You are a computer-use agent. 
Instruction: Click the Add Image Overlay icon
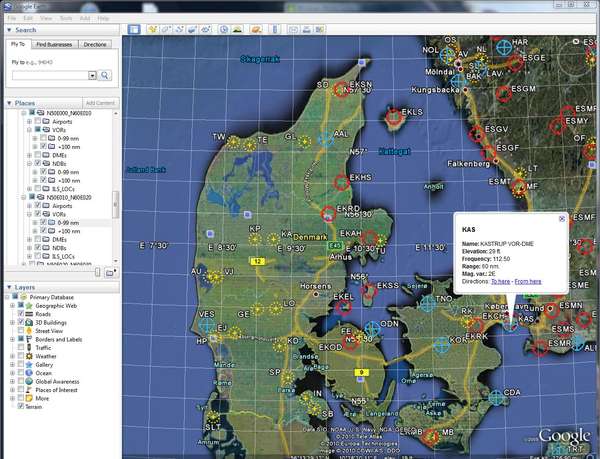point(192,29)
